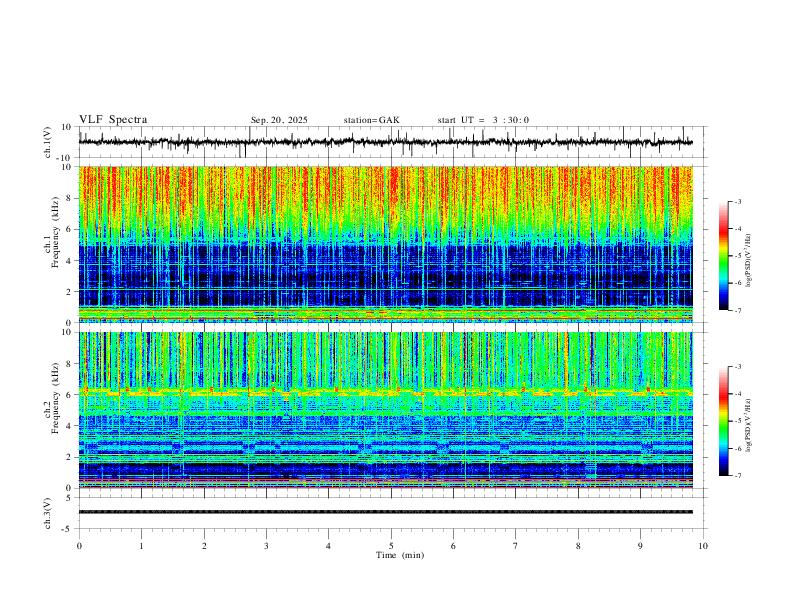792x612 pixels.
Task: Click the lower PSD color scale bar
Action: (723, 421)
